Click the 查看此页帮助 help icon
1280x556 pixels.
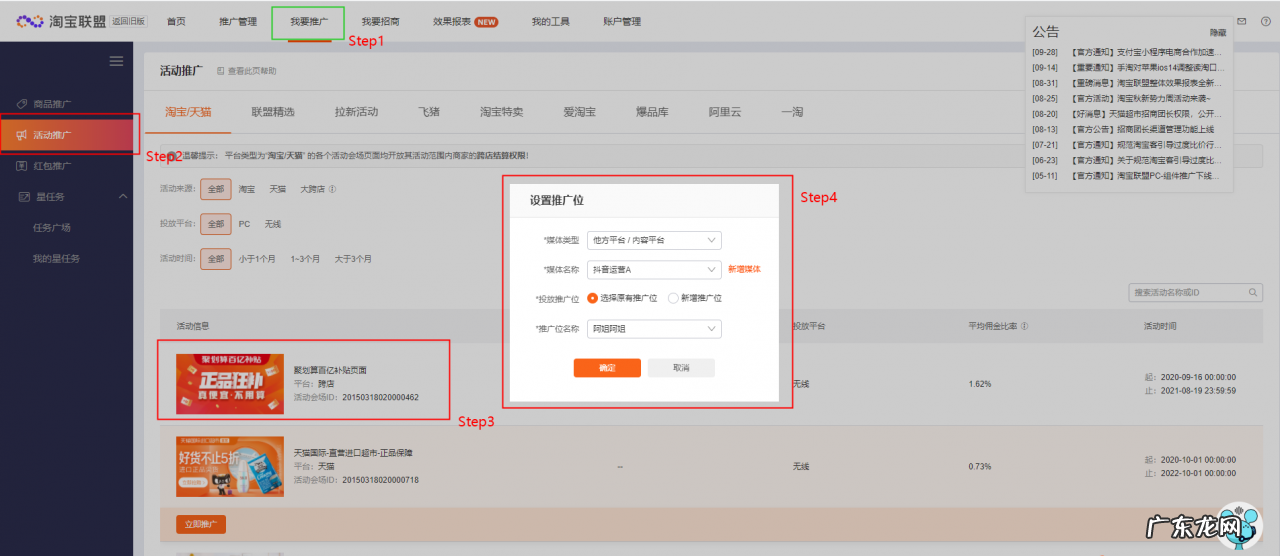221,71
